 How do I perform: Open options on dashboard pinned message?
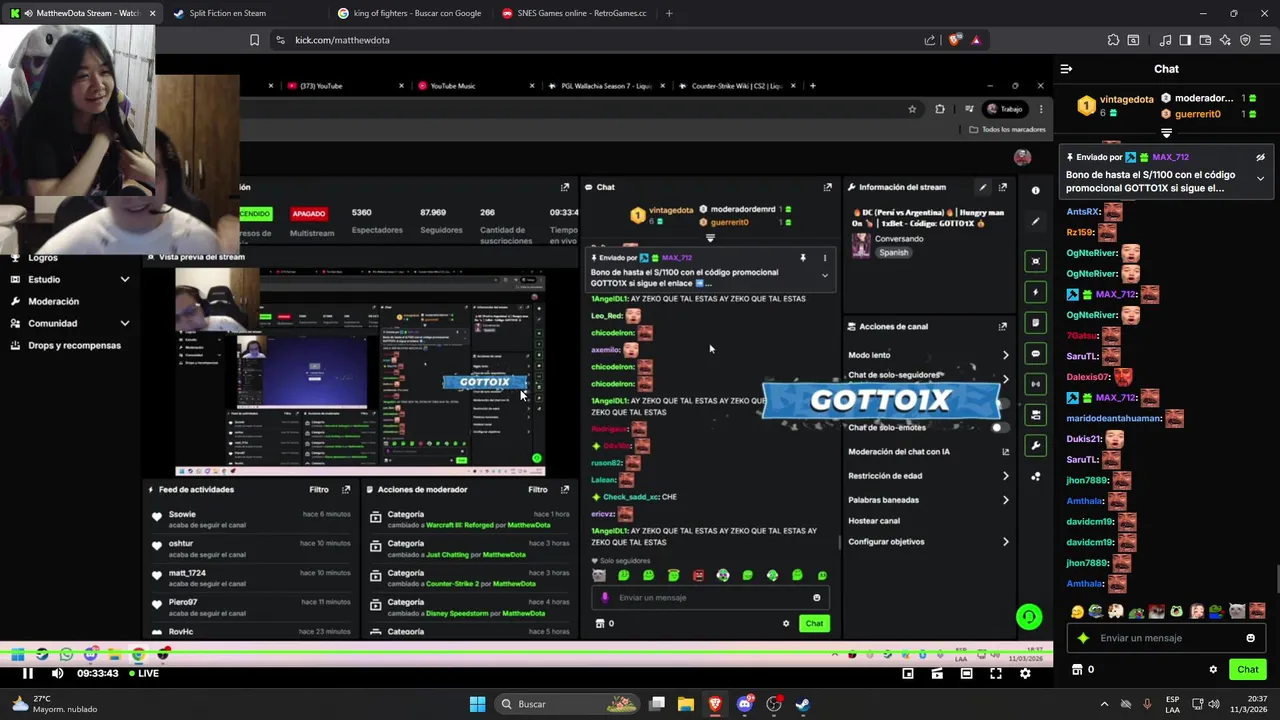pyautogui.click(x=824, y=258)
